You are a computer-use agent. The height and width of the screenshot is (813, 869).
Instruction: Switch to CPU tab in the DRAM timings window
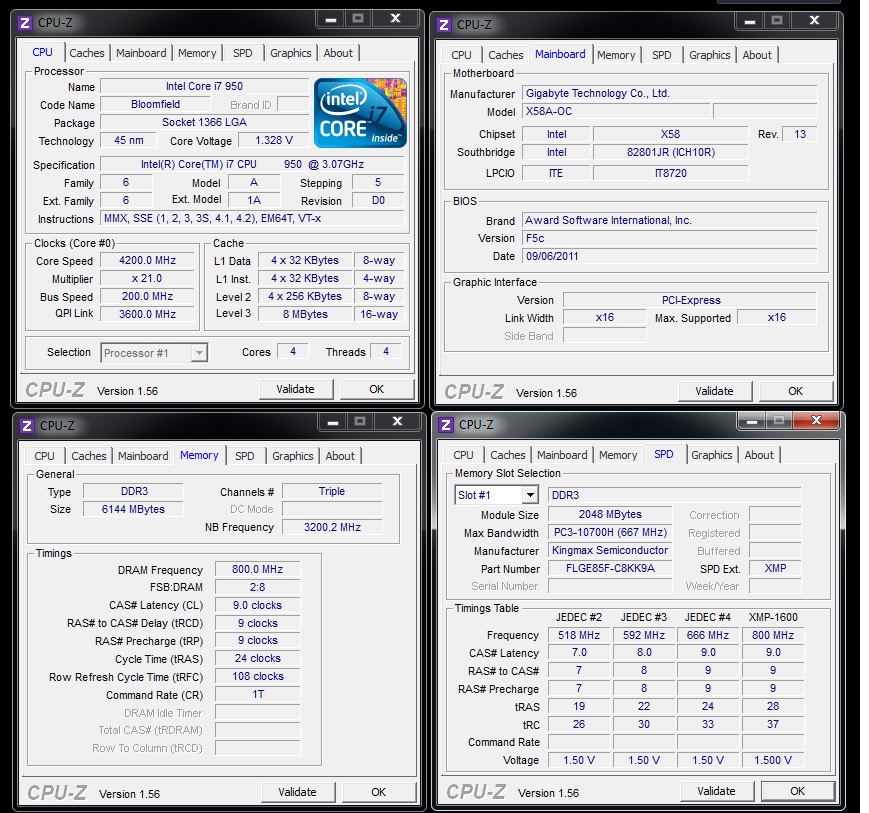click(x=44, y=456)
